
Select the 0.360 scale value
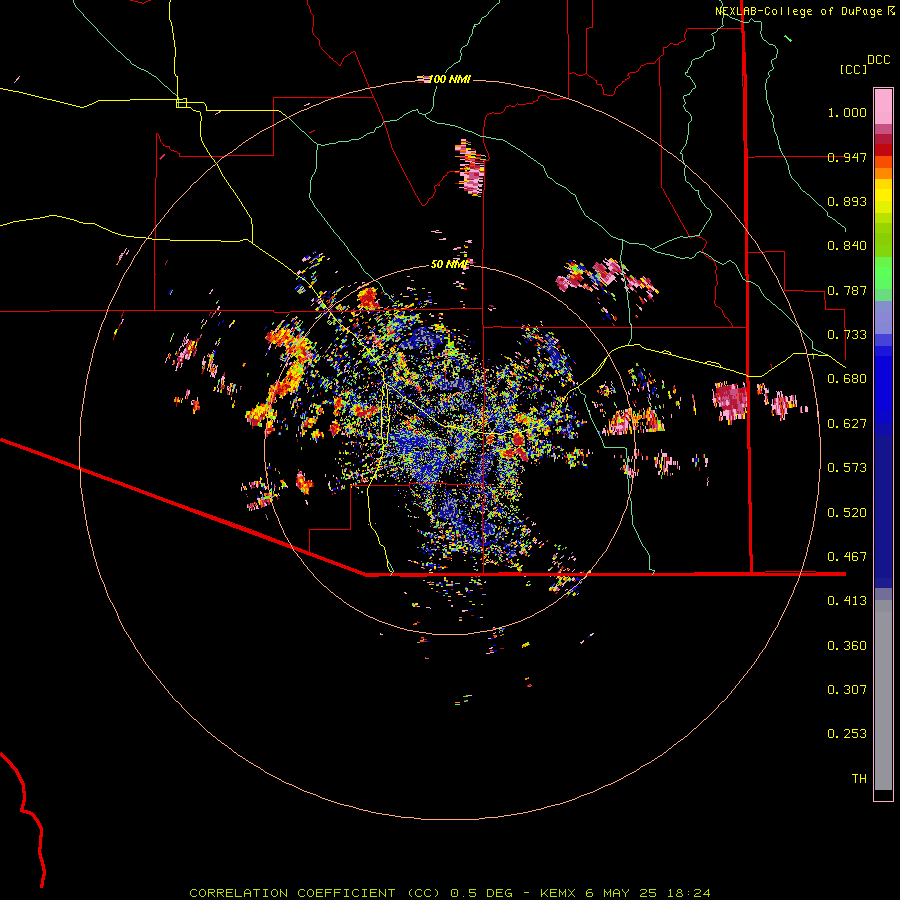[847, 646]
